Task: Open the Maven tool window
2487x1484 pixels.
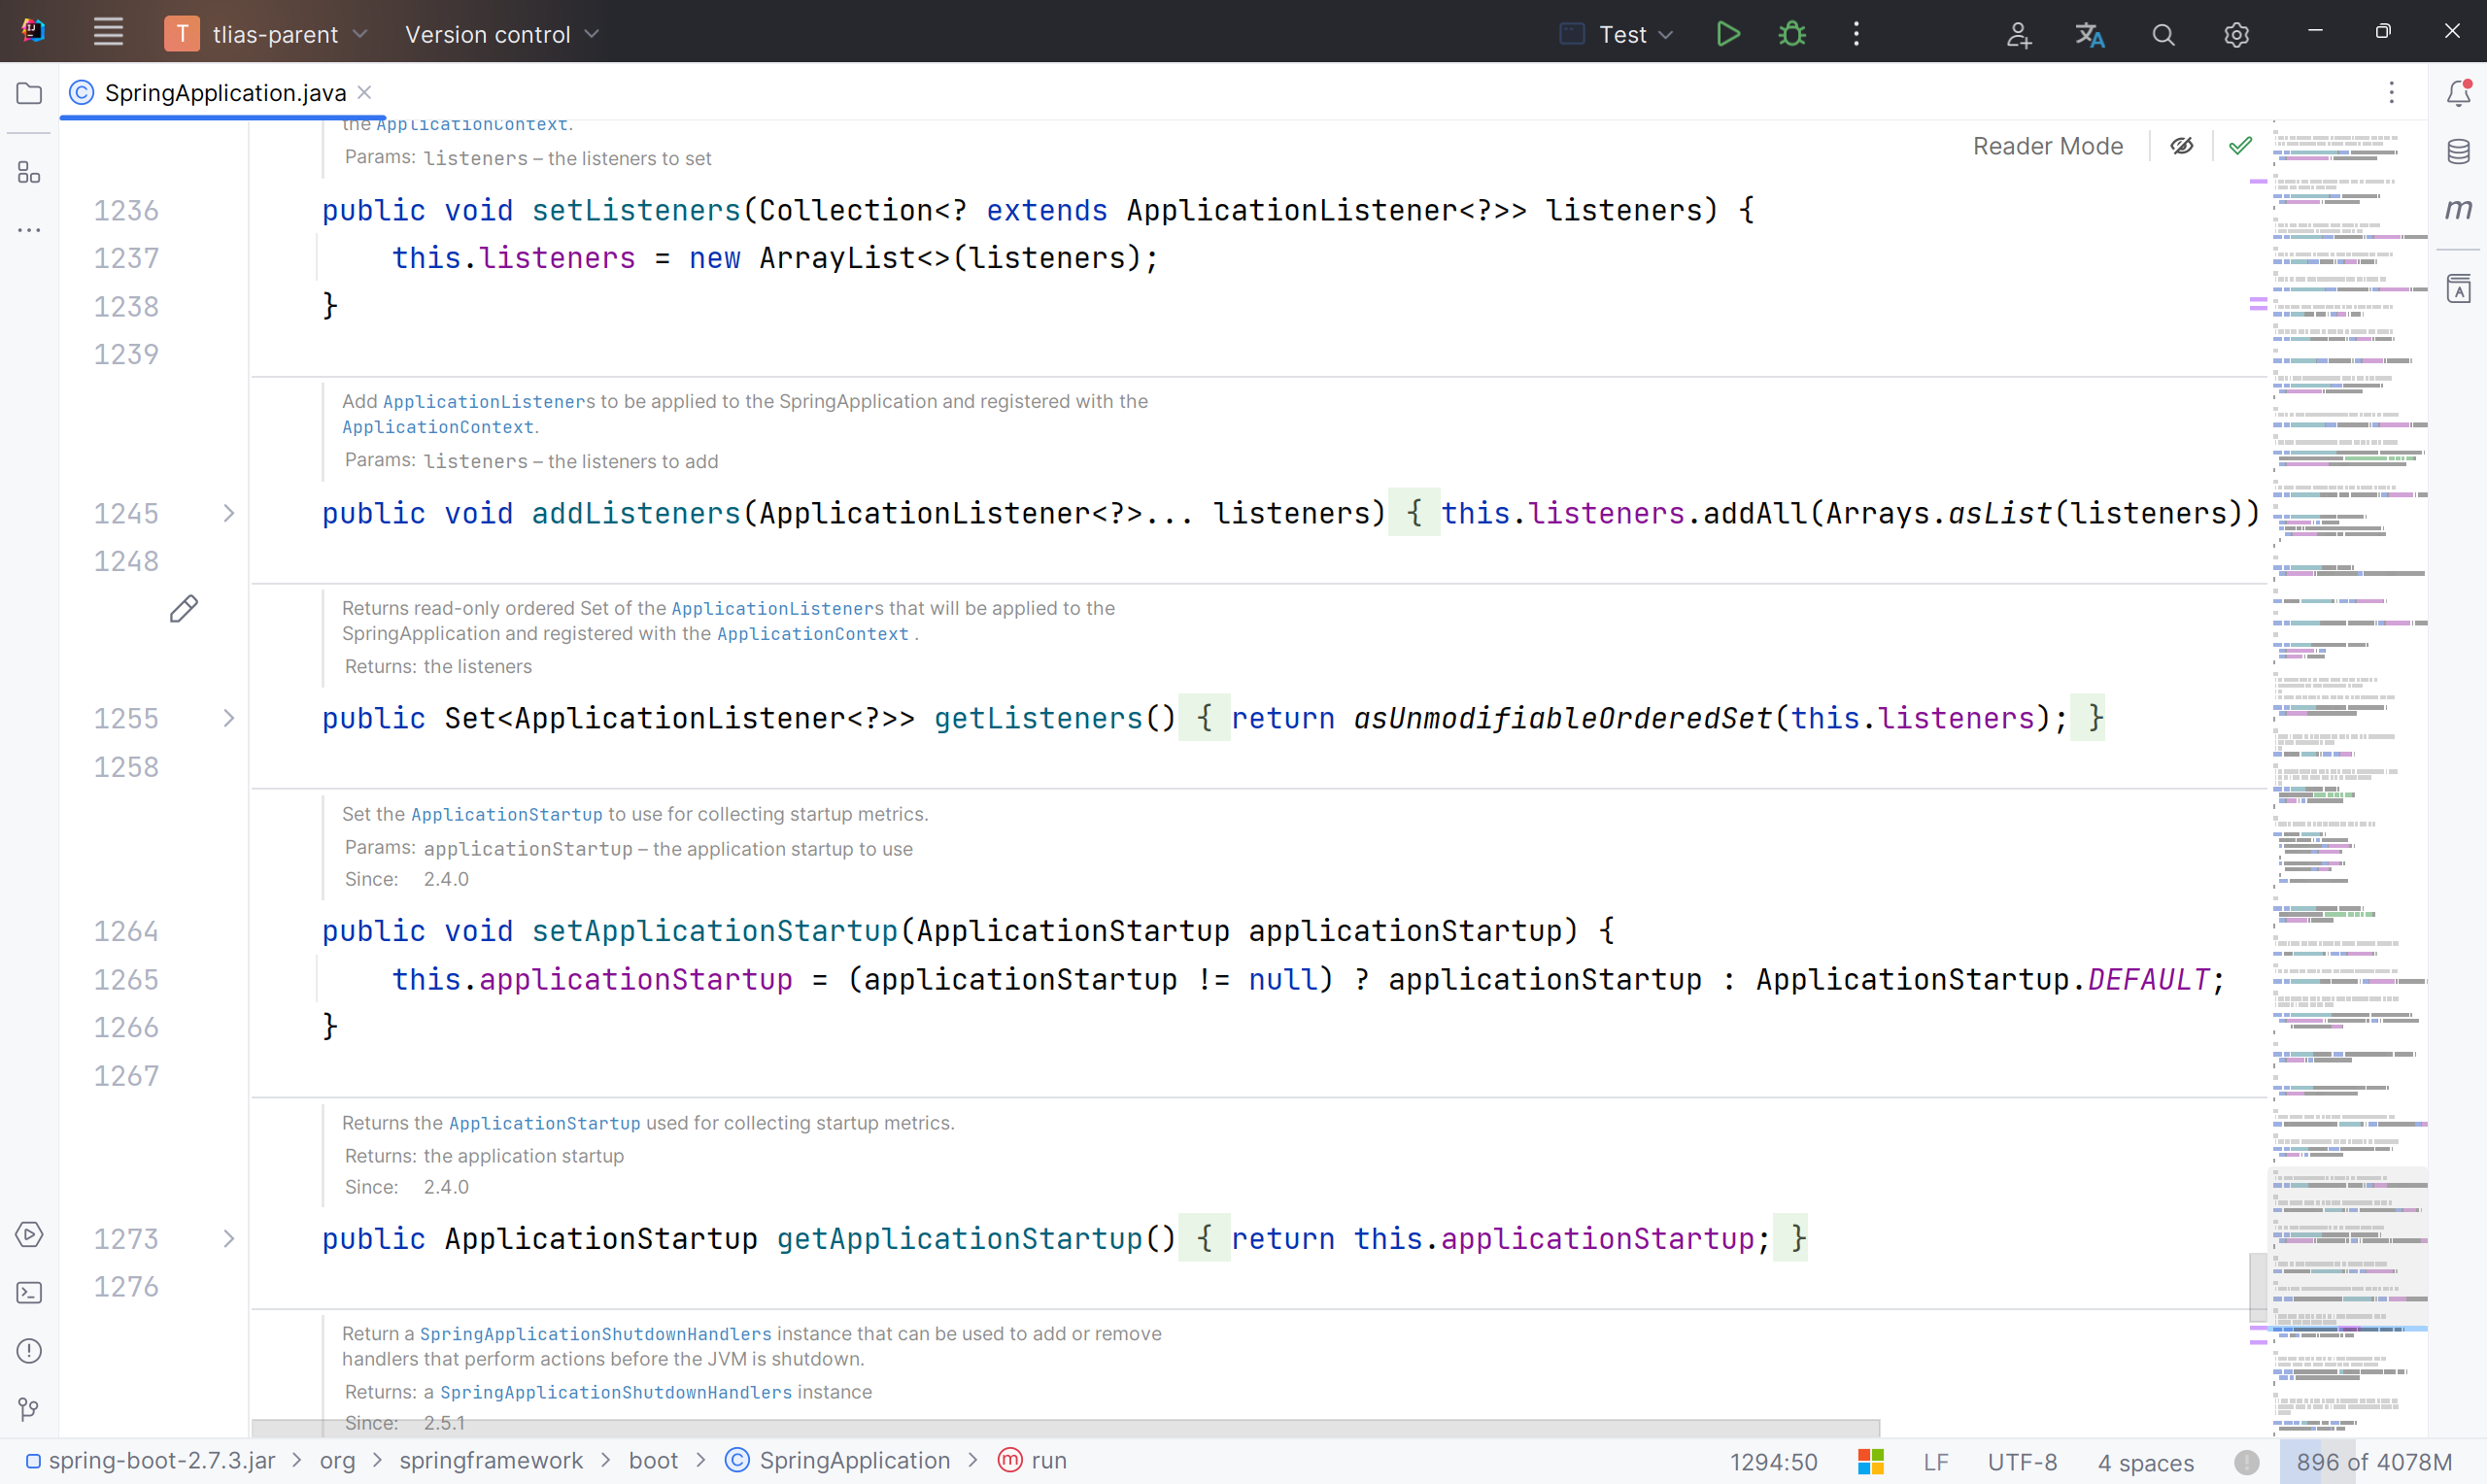Action: tap(2459, 209)
